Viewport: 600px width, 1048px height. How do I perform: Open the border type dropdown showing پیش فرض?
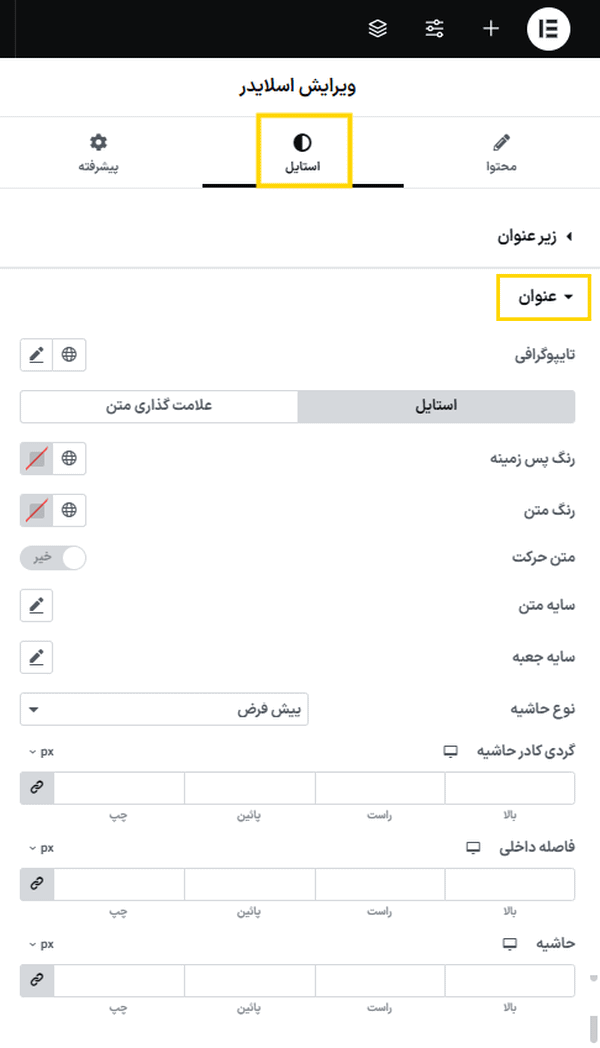click(x=164, y=709)
